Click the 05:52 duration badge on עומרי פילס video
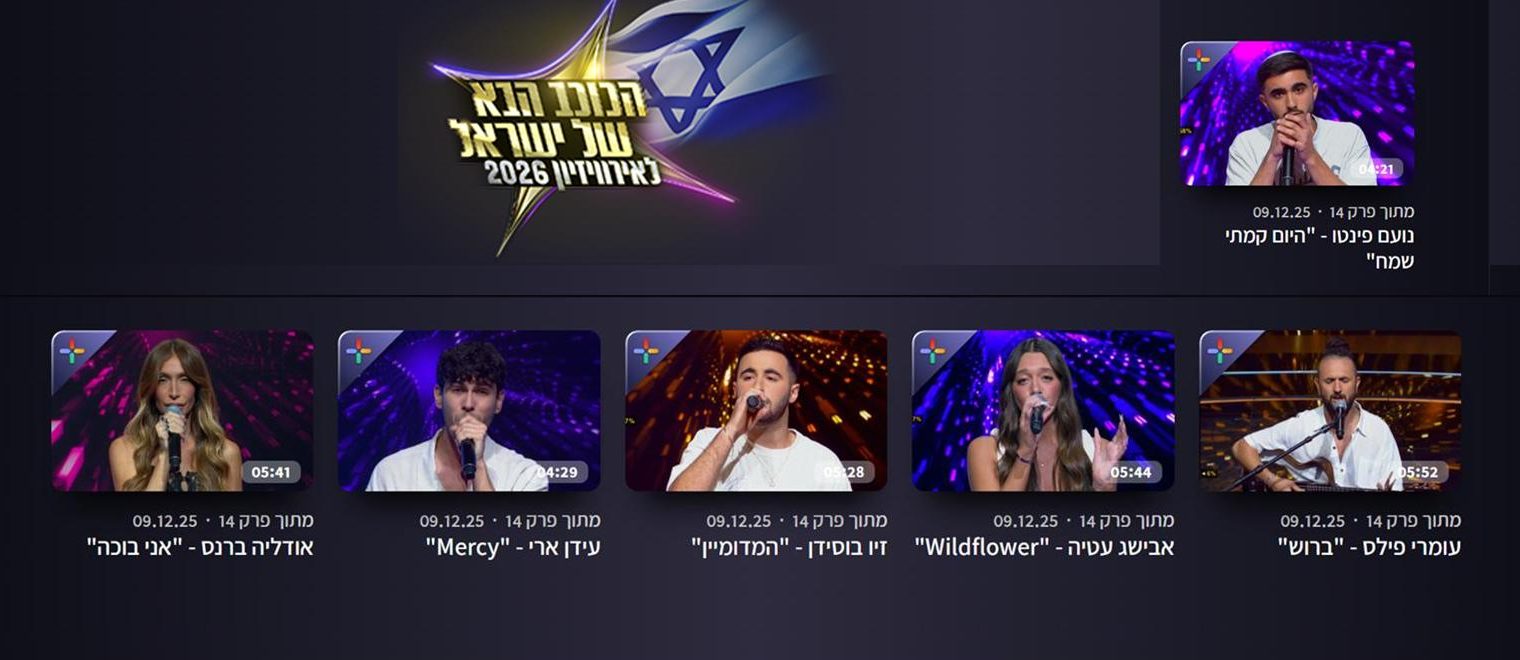Viewport: 1520px width, 660px height. point(1419,472)
